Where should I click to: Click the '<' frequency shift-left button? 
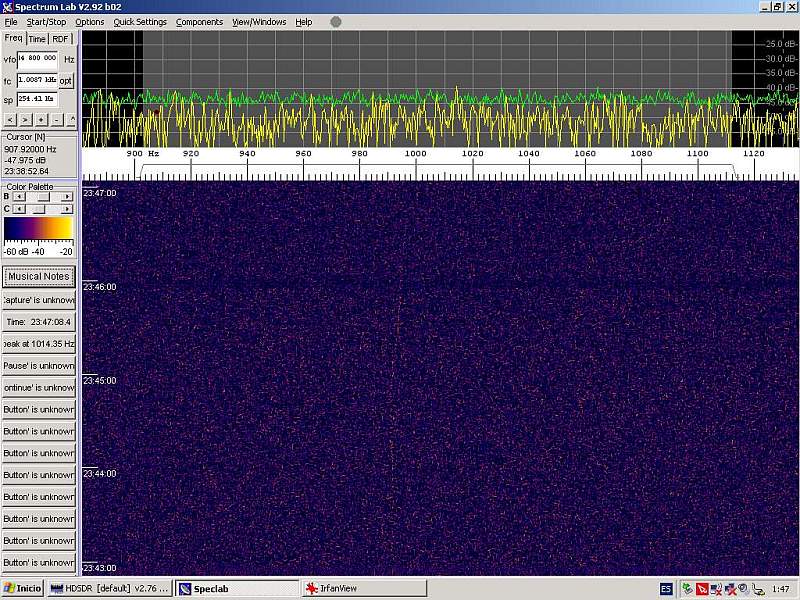(x=10, y=119)
